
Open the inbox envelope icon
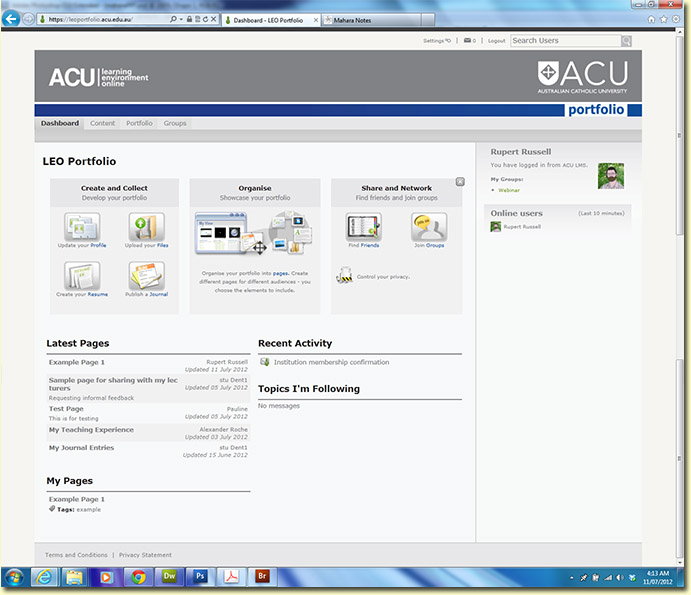point(467,41)
